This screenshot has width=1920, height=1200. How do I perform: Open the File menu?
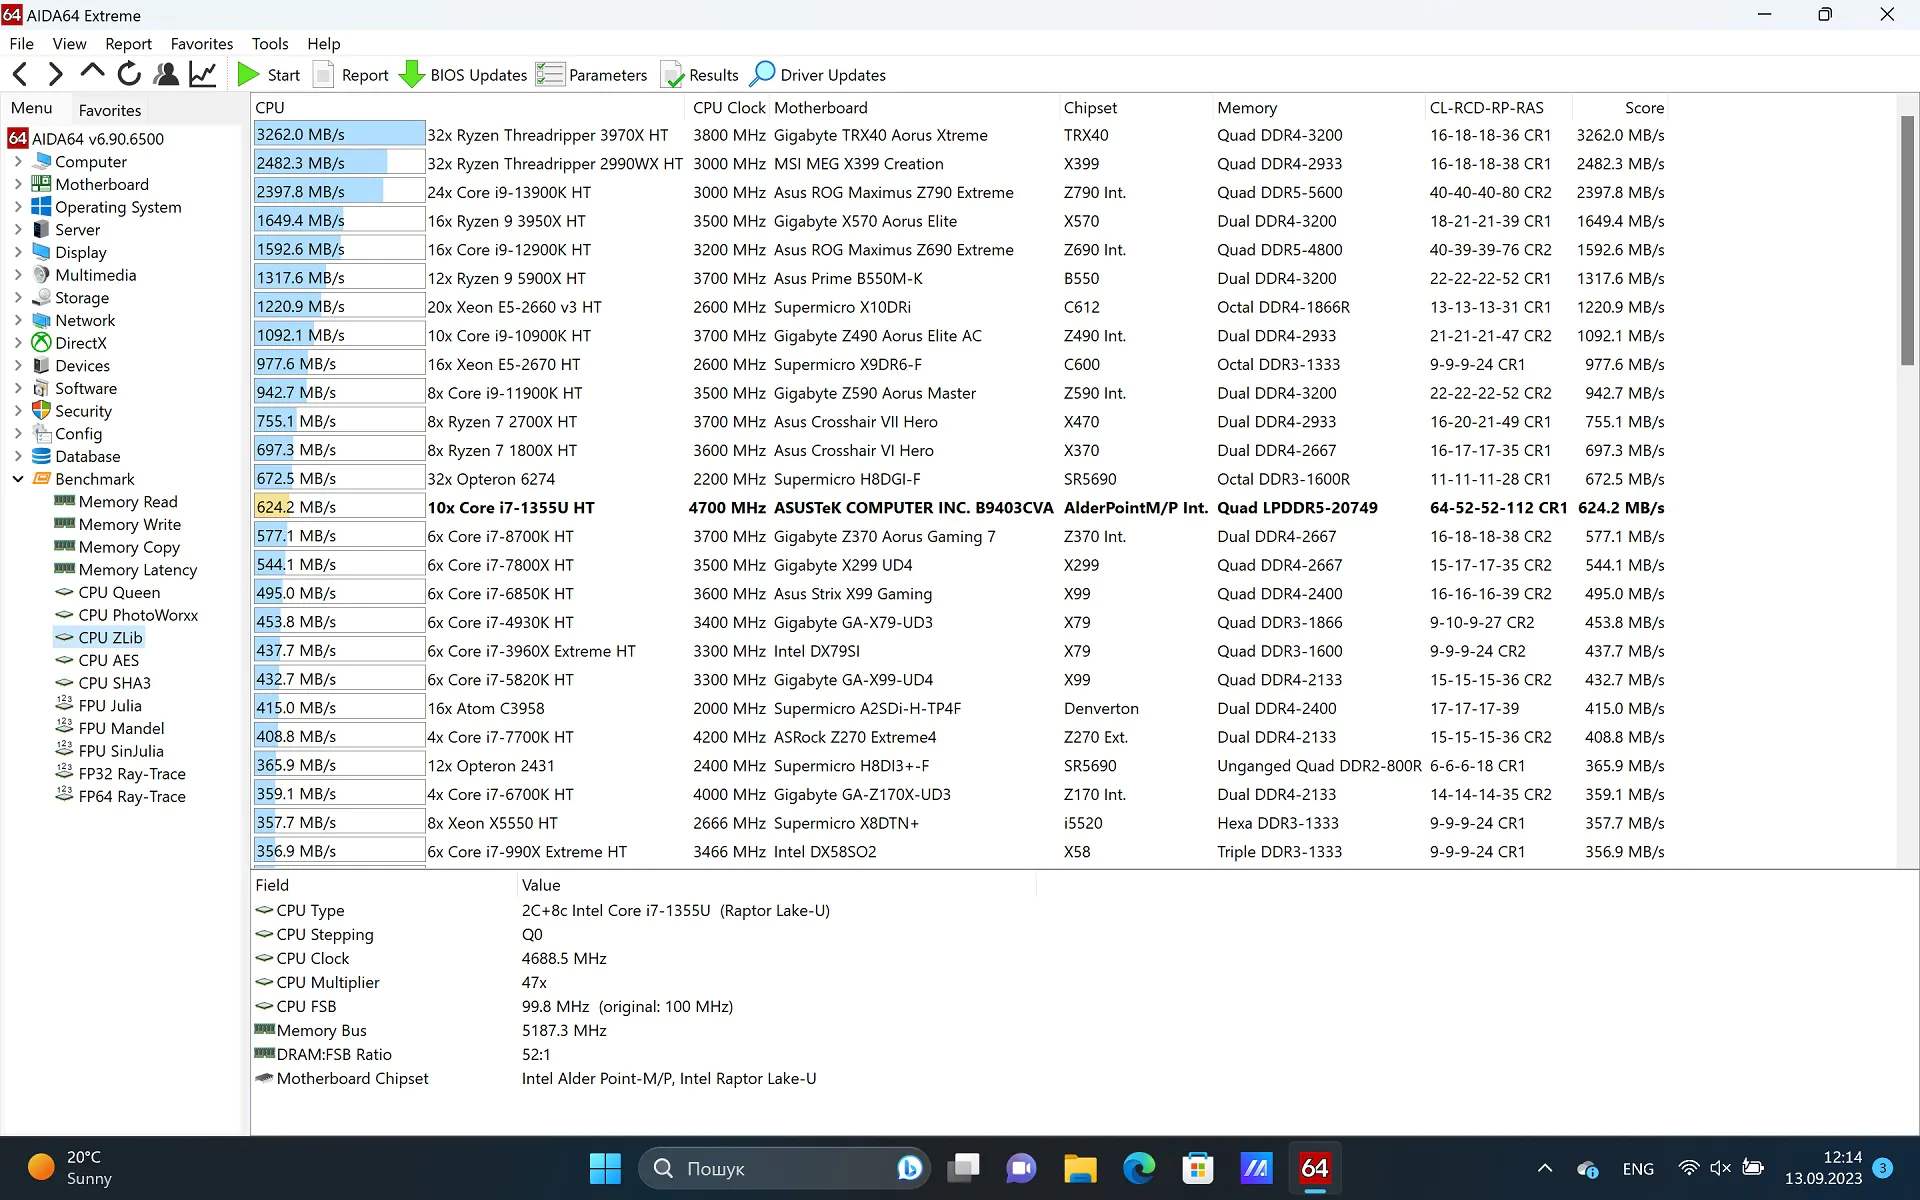point(21,44)
